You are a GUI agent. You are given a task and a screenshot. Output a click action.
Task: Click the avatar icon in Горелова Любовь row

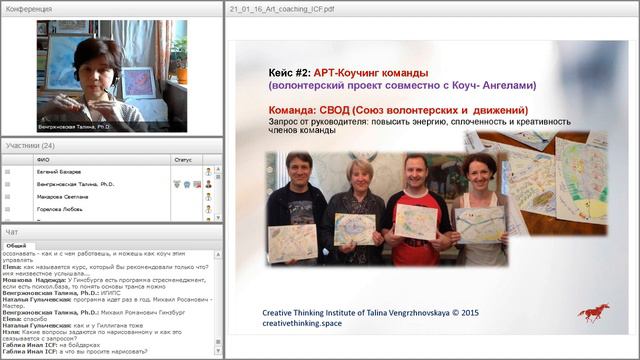pyautogui.click(x=209, y=209)
